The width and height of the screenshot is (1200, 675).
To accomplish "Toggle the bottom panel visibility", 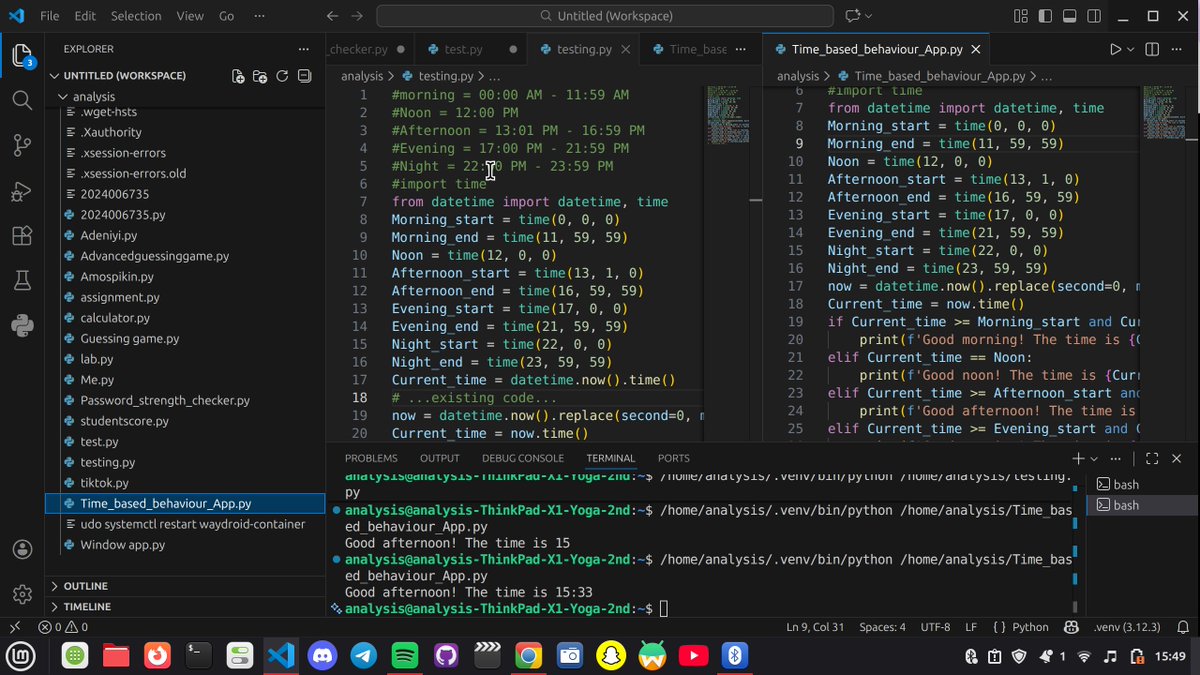I will click(x=1070, y=16).
